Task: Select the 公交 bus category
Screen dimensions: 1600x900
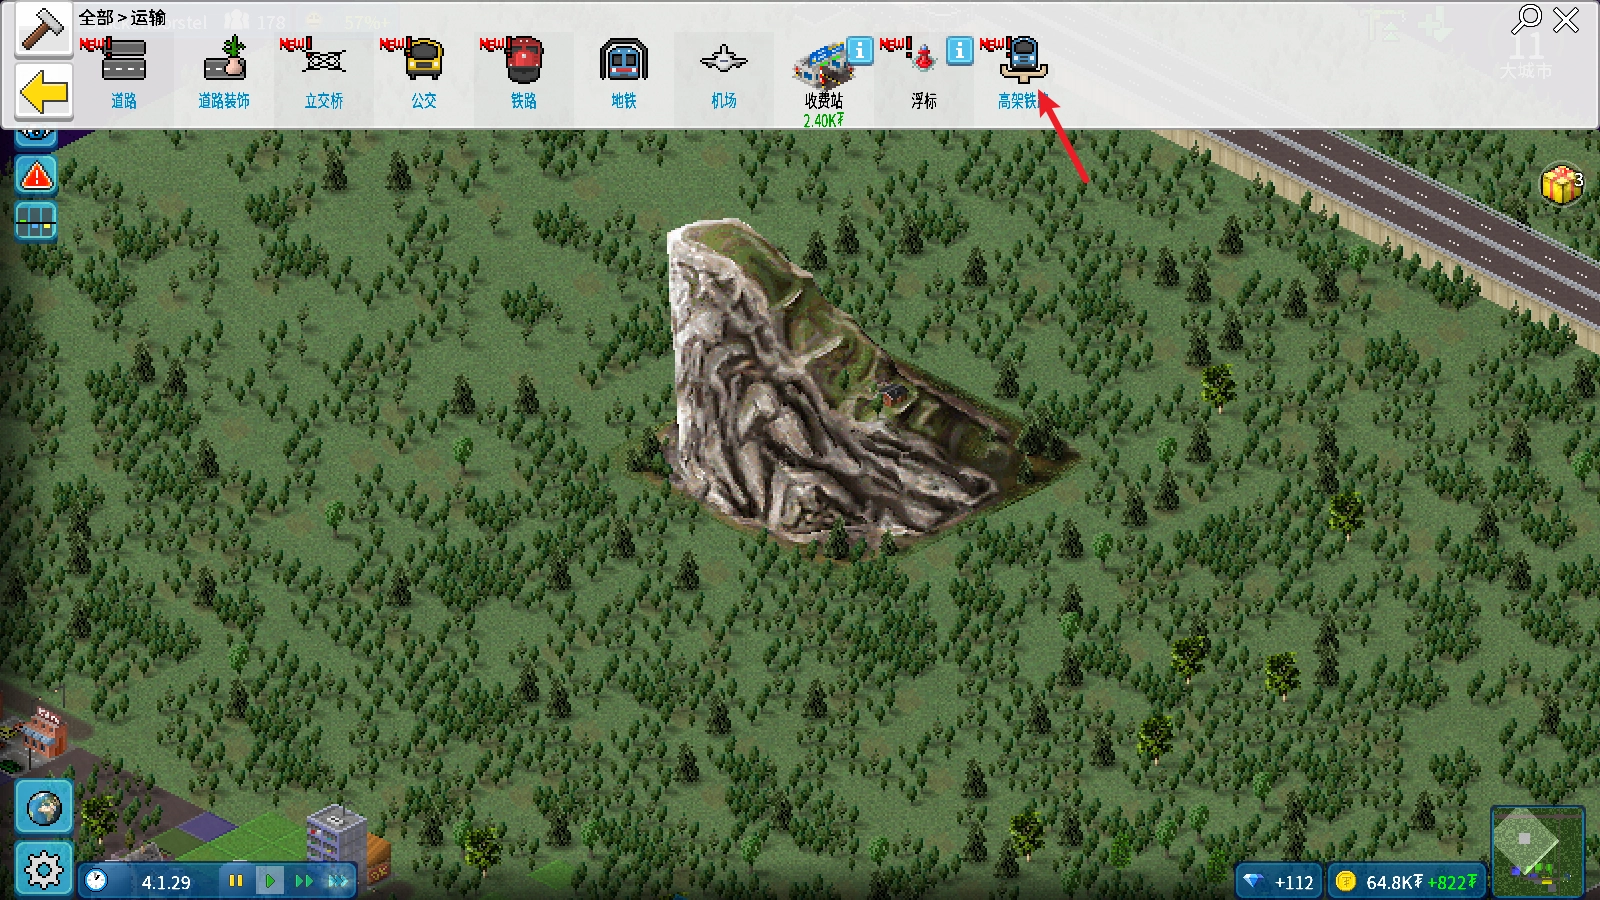Action: 424,72
